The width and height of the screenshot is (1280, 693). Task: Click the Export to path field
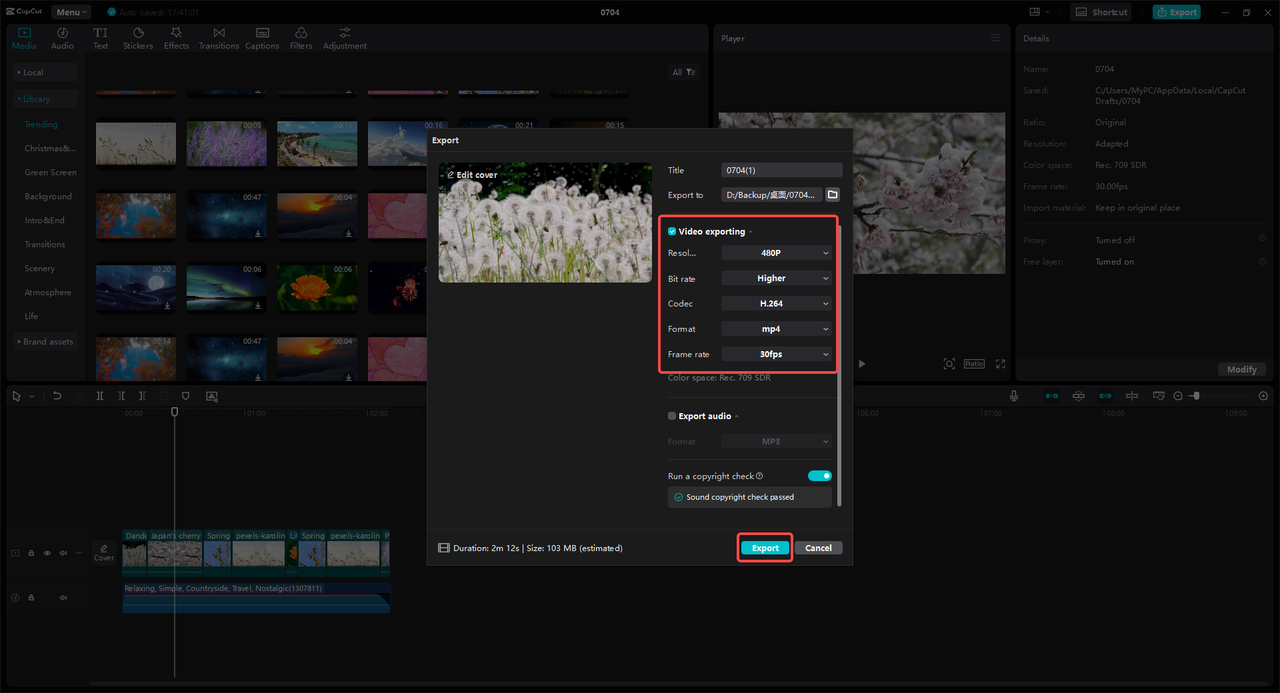click(x=771, y=195)
